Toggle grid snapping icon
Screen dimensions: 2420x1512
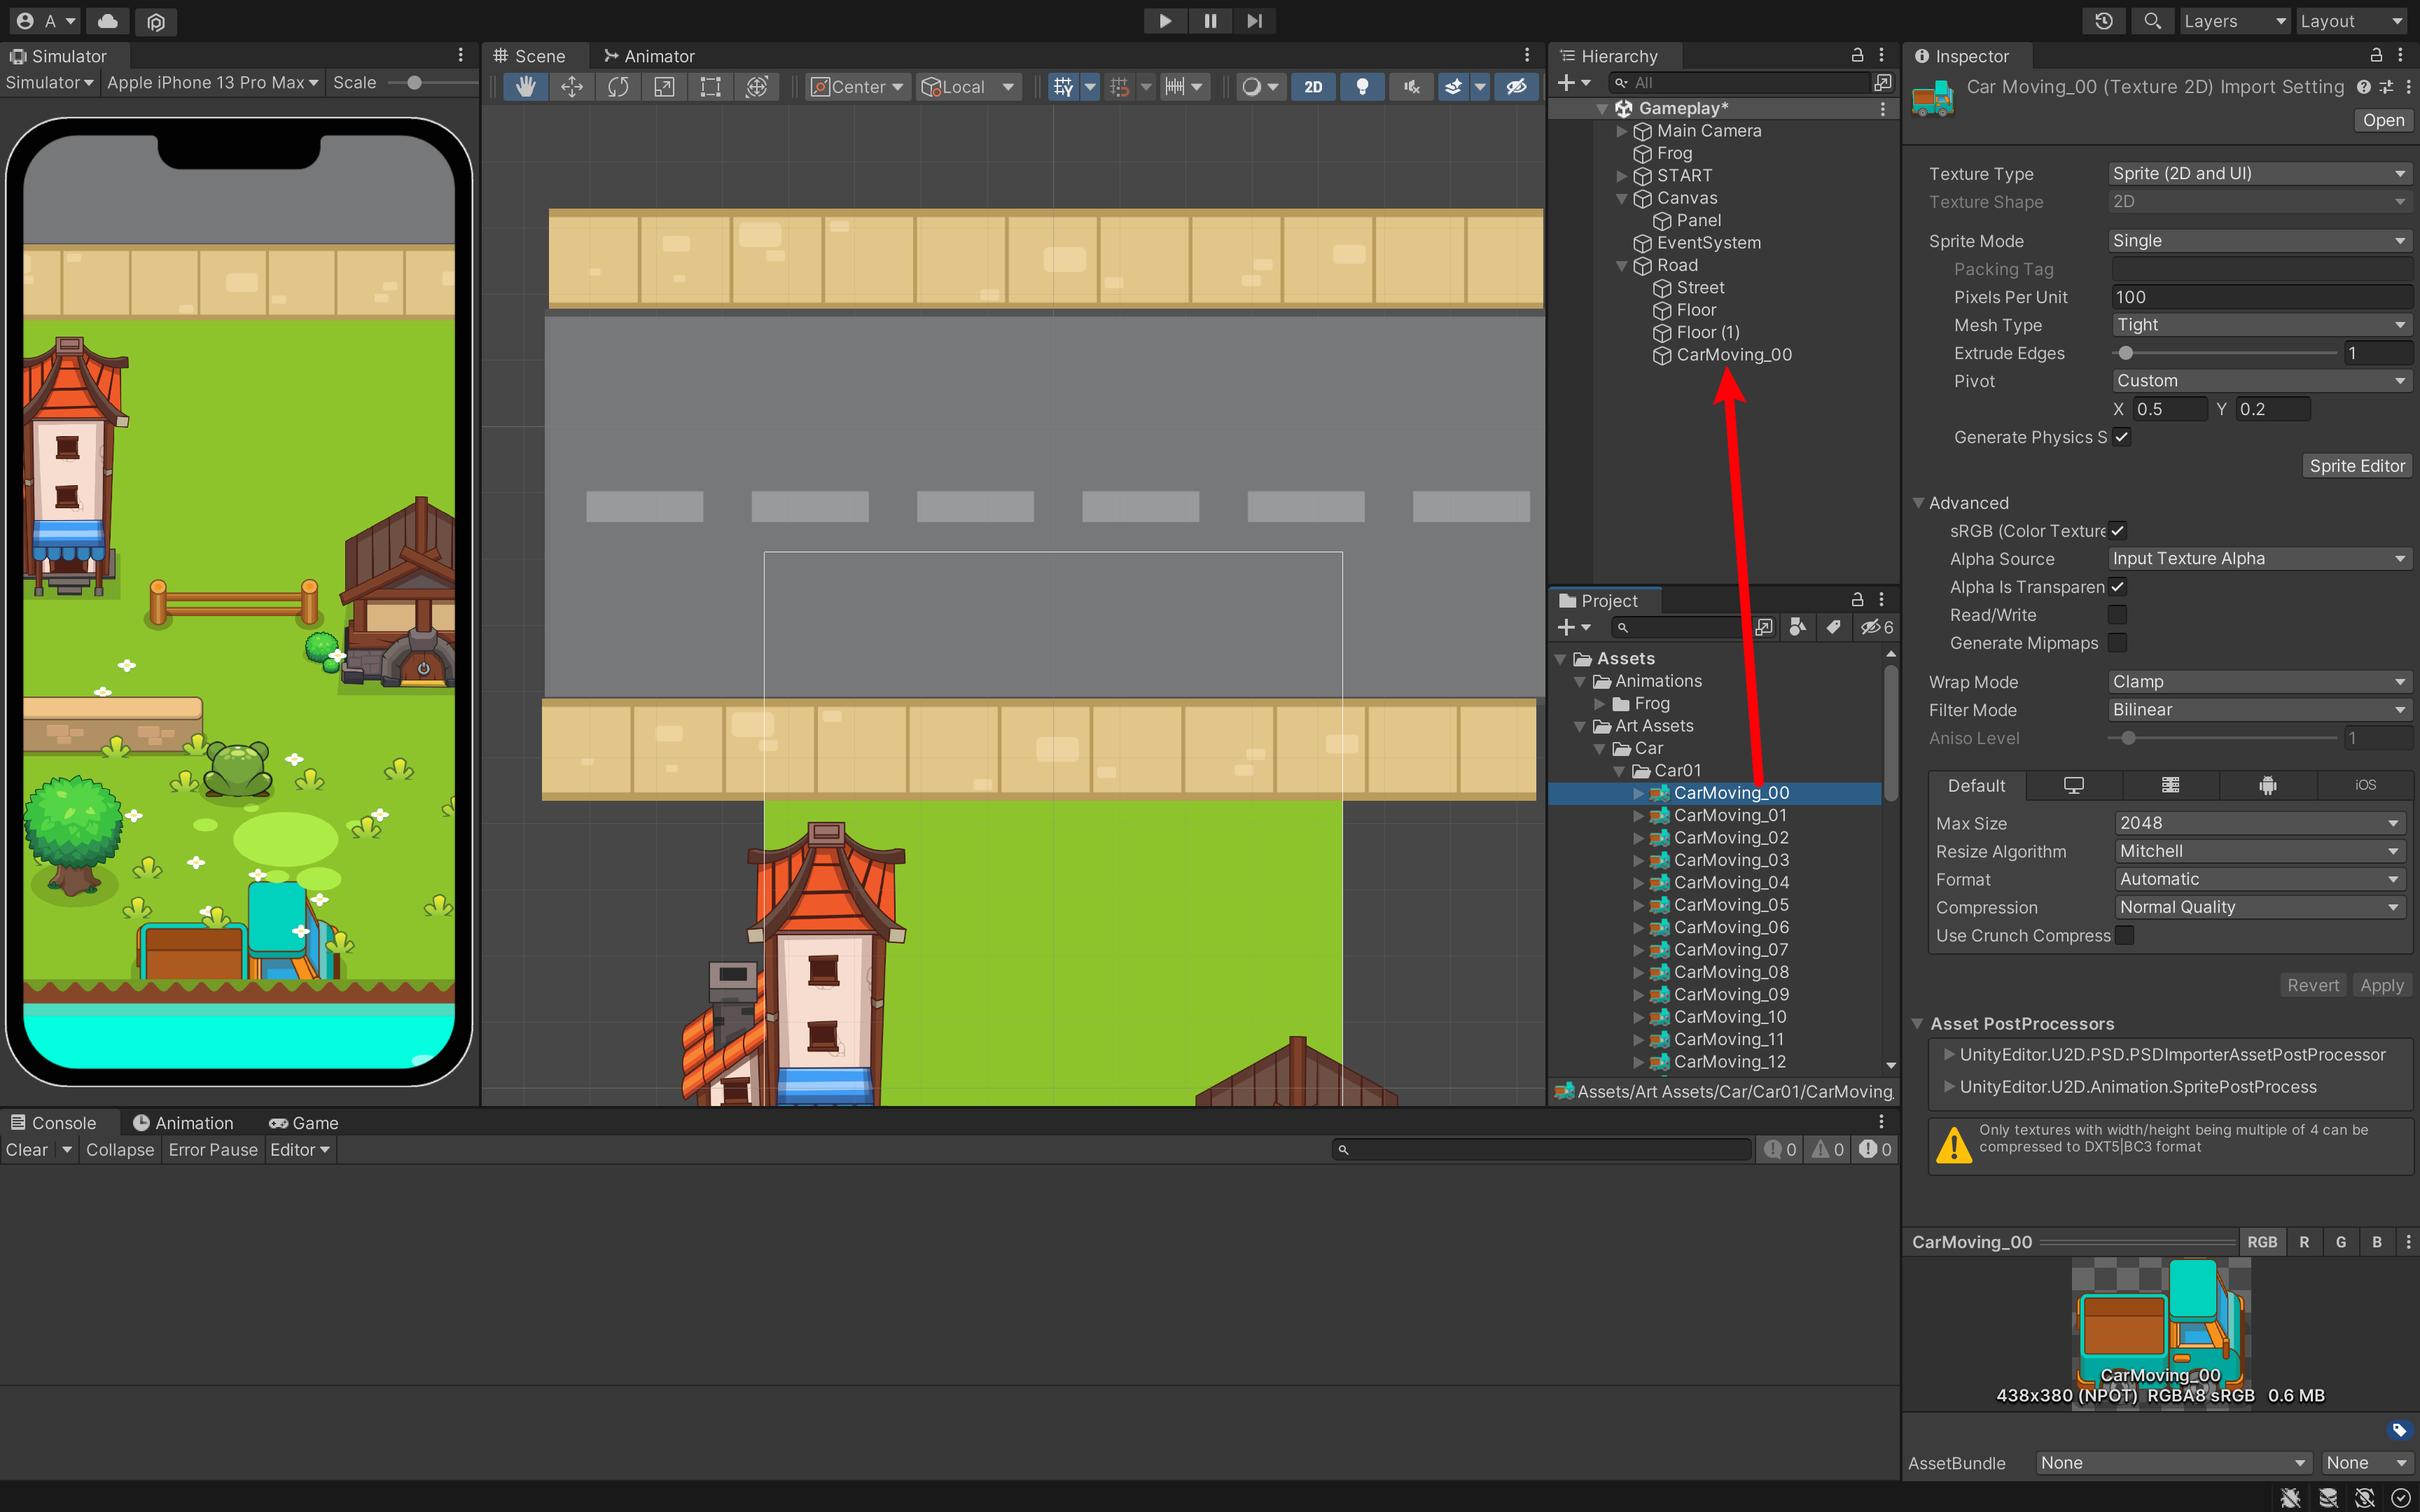tap(1119, 87)
